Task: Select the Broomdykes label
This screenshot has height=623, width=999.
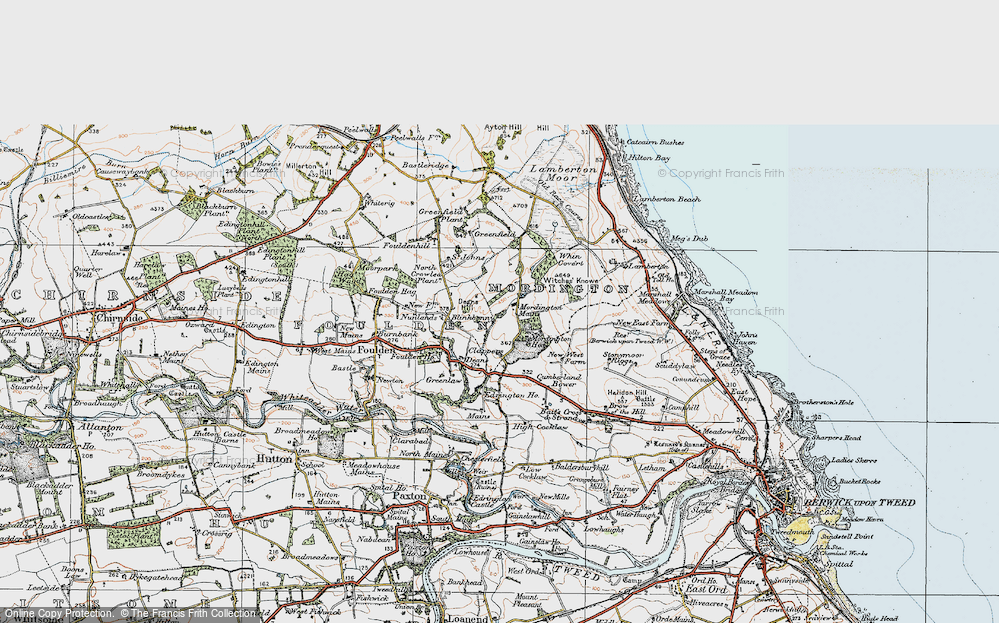Action: pos(161,474)
